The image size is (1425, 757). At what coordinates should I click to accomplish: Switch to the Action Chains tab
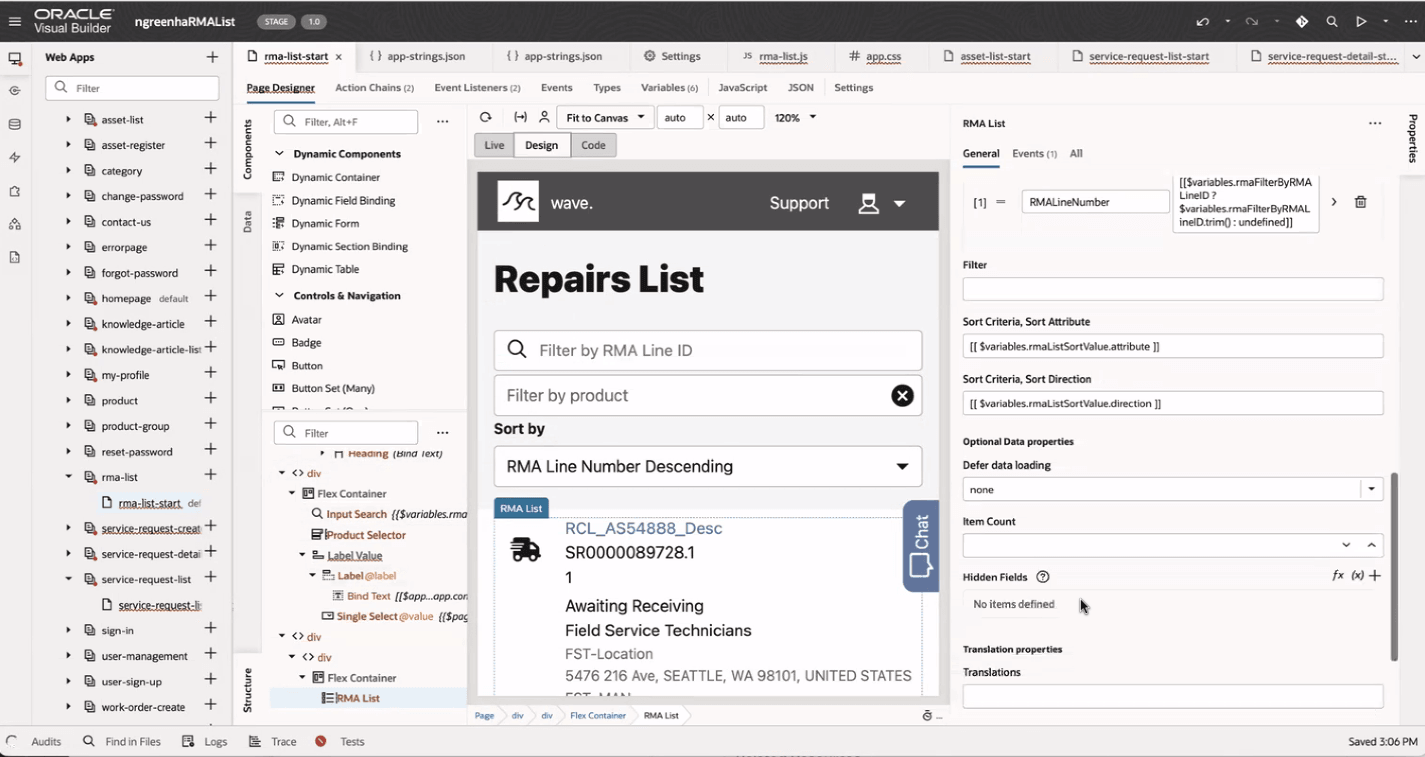click(374, 87)
